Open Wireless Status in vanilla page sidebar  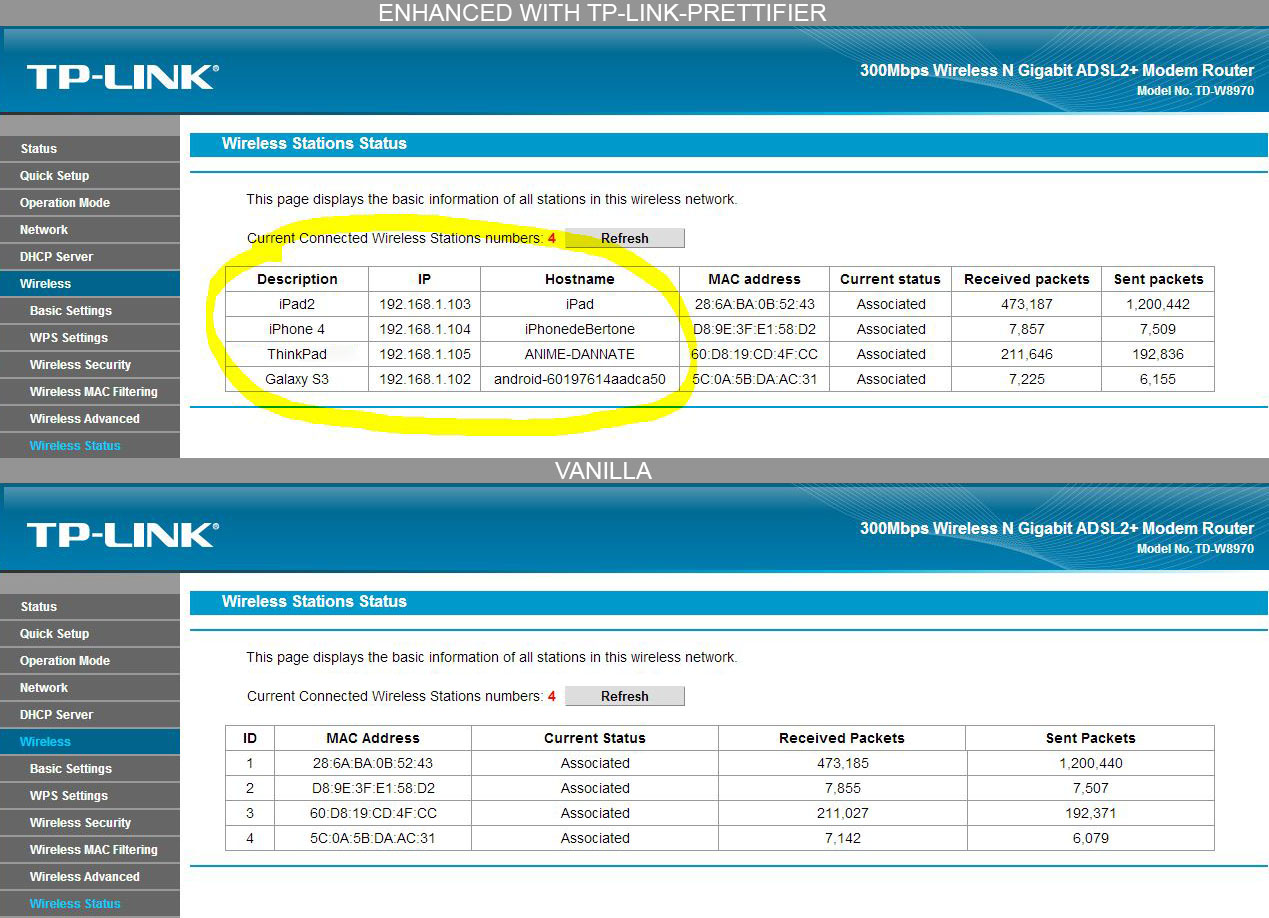(90, 904)
